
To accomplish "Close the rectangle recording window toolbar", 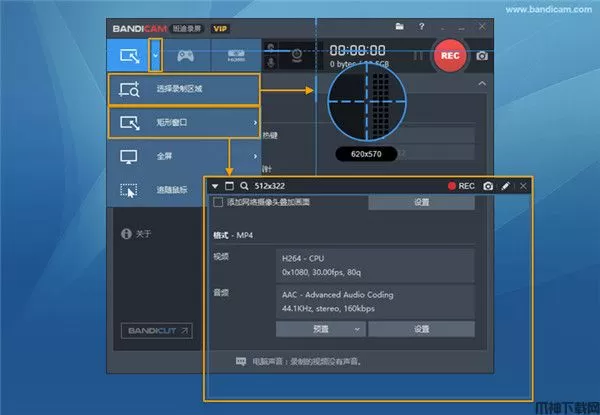I will 523,186.
